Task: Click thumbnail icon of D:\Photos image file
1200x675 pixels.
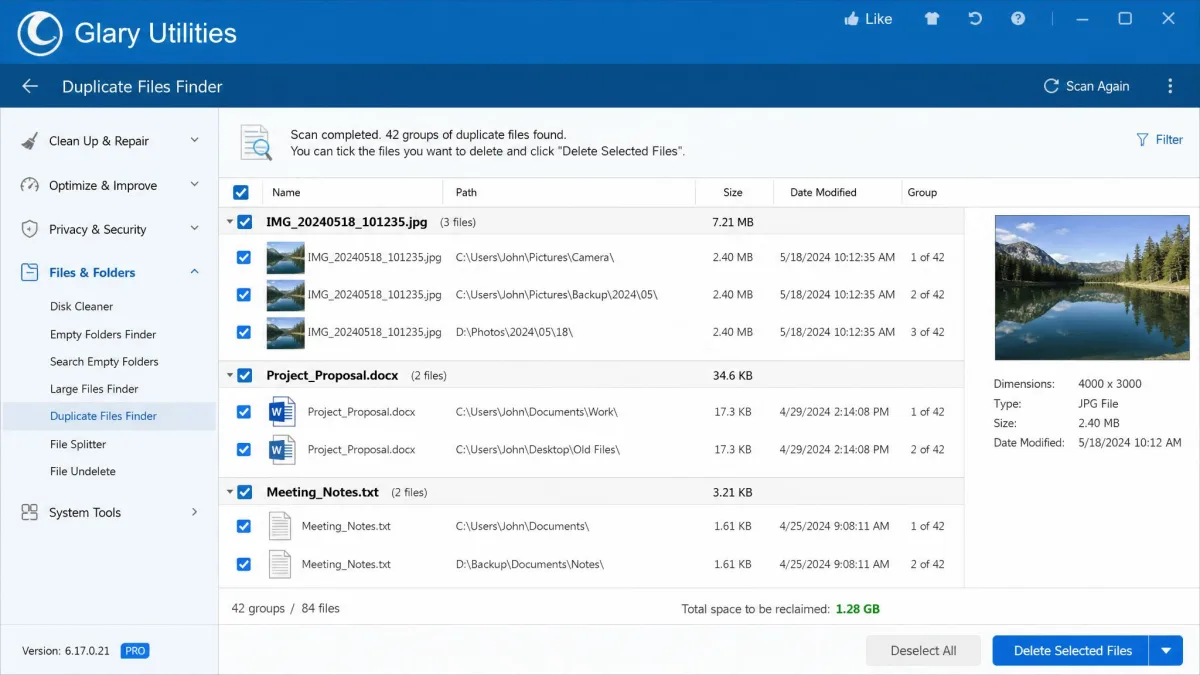Action: tap(285, 332)
